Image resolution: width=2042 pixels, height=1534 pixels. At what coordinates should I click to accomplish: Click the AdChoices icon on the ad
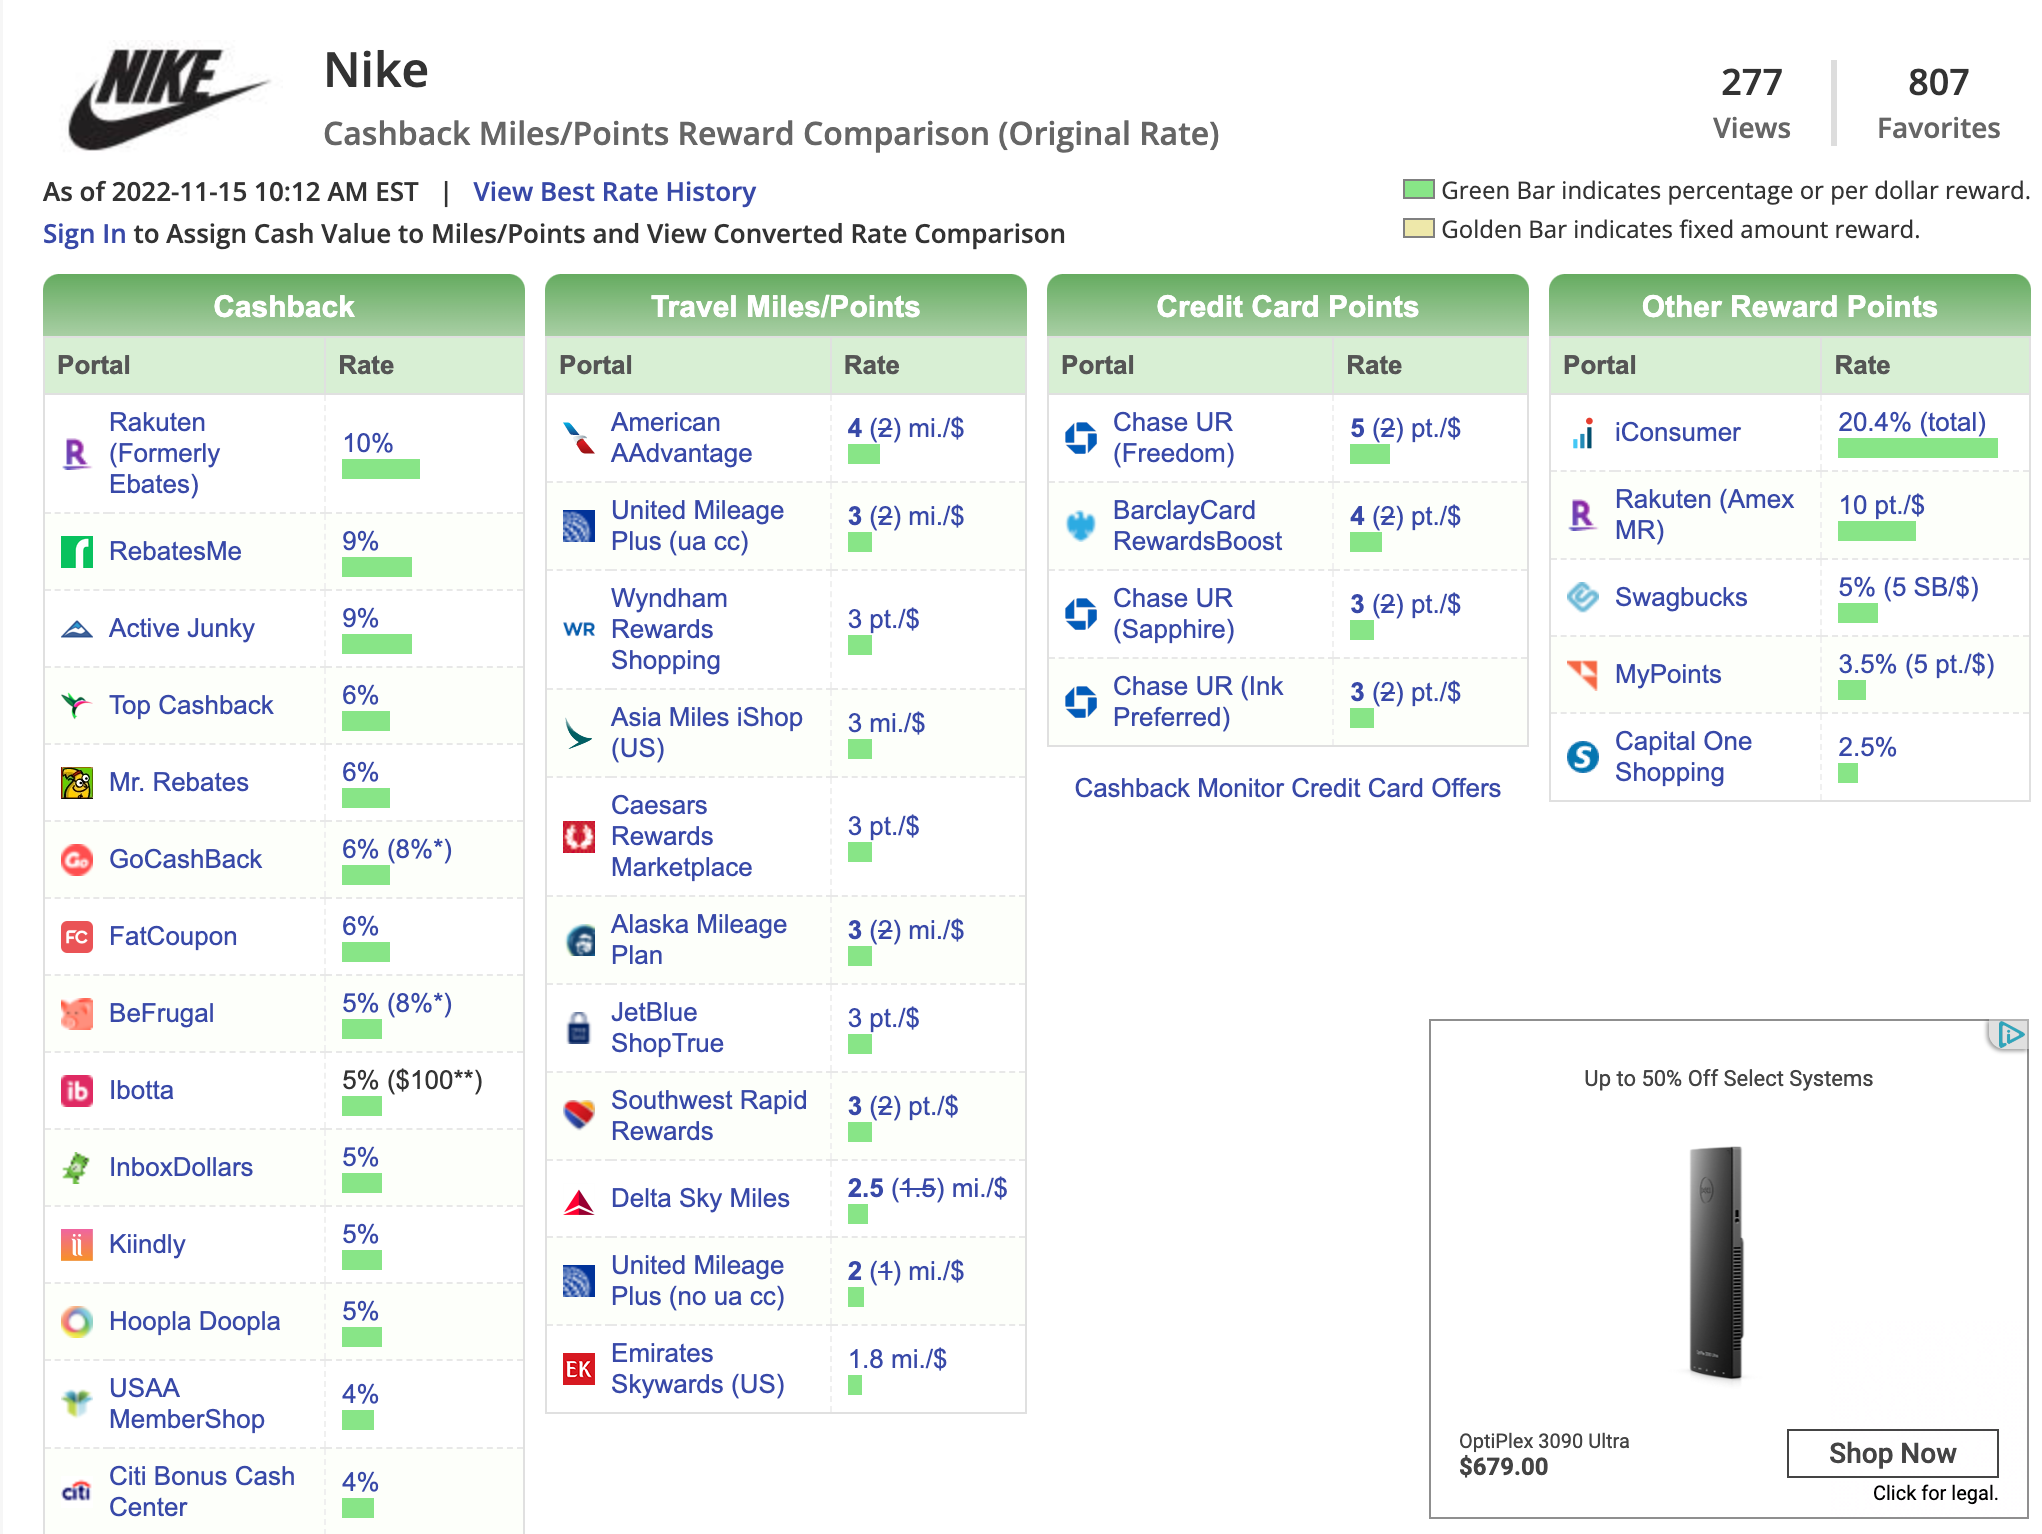[2010, 1035]
